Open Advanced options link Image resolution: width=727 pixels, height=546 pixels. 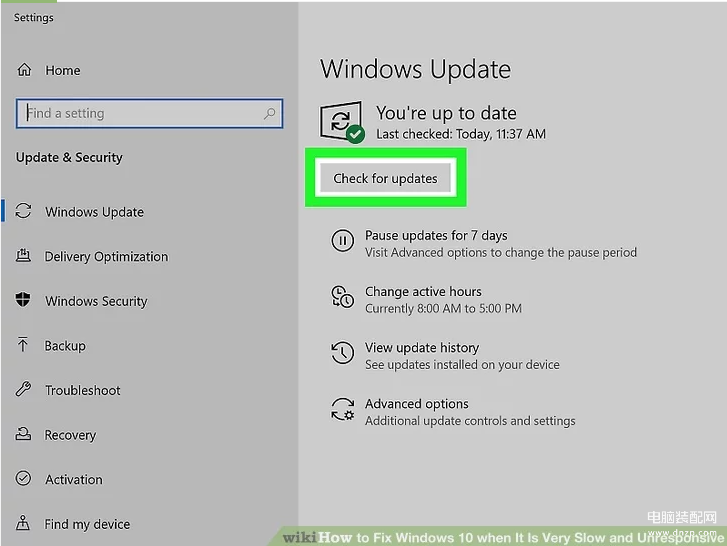point(416,404)
